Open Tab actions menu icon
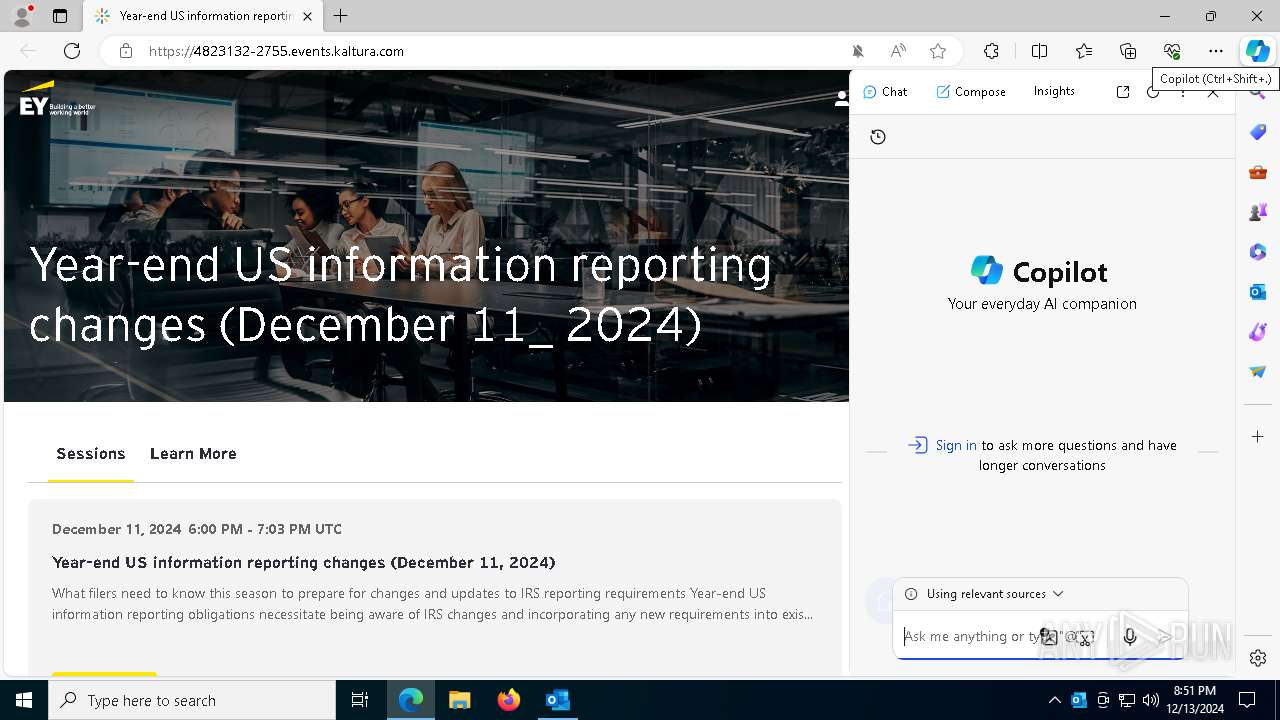Image resolution: width=1280 pixels, height=720 pixels. [x=60, y=16]
